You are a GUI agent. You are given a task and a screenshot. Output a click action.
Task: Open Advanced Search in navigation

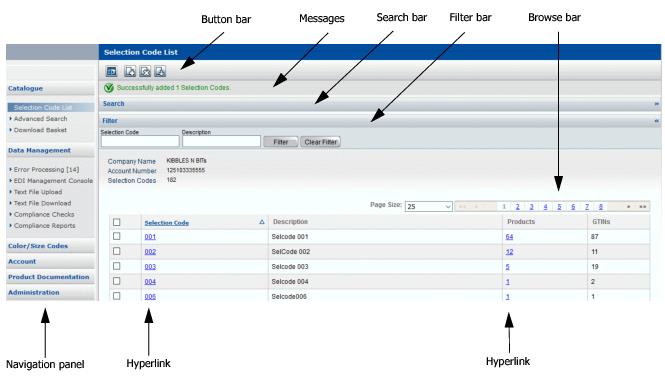(40, 119)
